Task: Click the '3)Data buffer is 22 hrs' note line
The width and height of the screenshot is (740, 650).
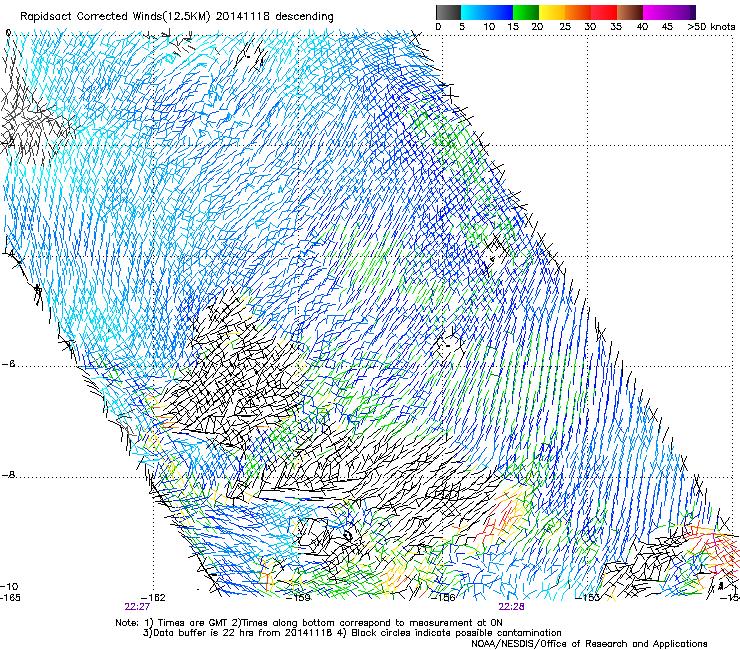Action: (352, 633)
